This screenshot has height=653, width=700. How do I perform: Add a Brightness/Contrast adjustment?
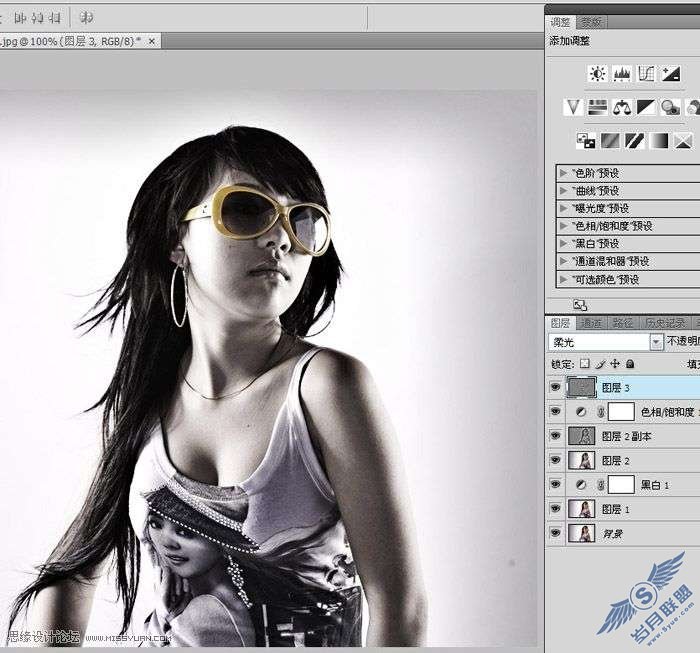597,73
